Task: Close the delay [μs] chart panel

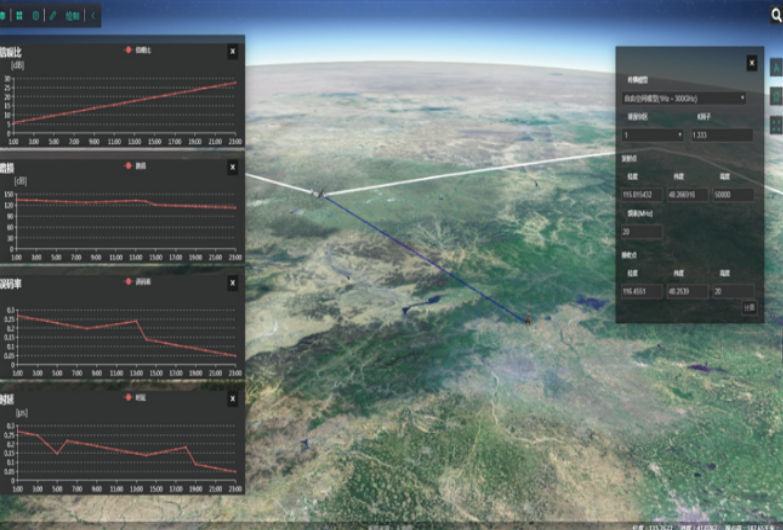Action: click(233, 399)
